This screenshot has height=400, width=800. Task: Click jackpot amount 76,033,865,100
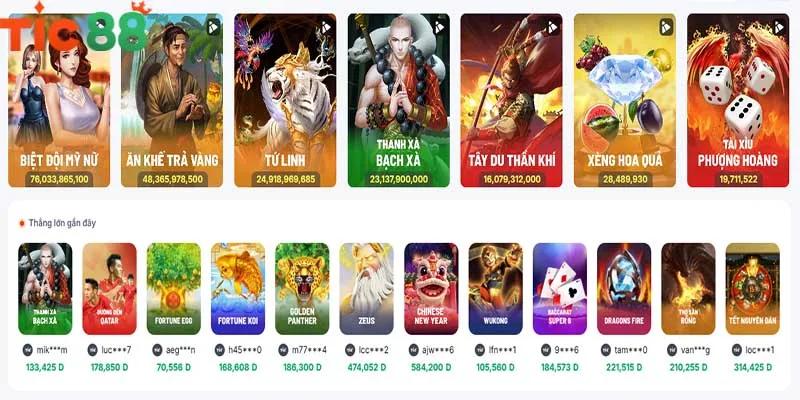coord(59,179)
